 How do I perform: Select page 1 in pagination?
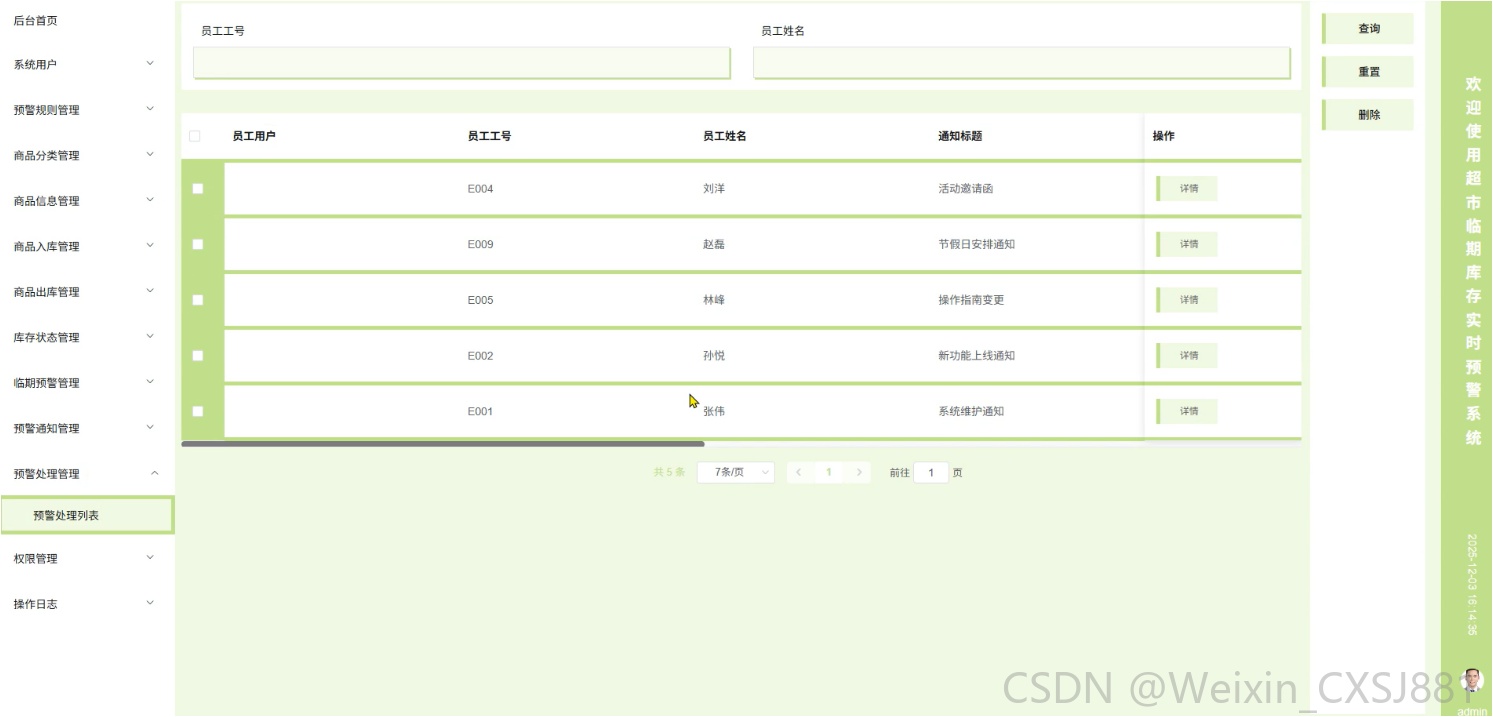[829, 472]
